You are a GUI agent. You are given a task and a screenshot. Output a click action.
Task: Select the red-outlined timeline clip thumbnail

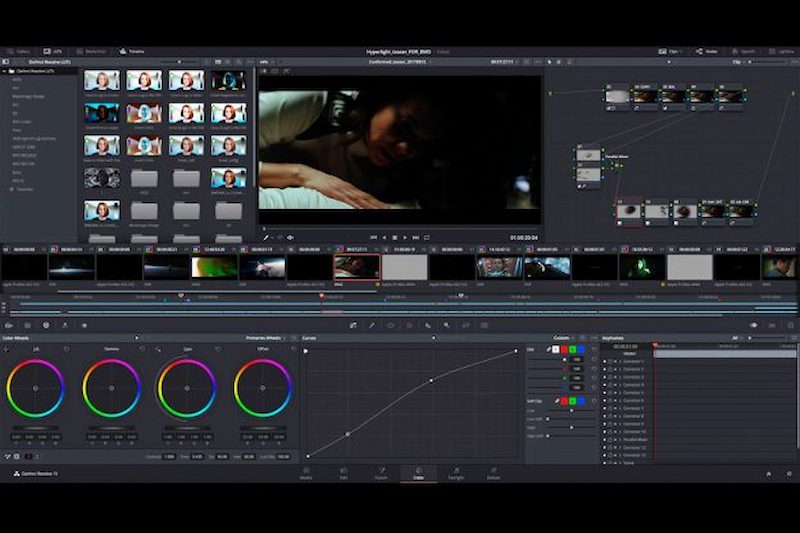[357, 267]
